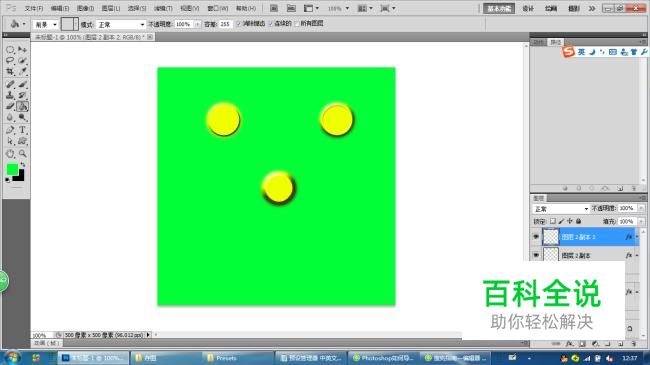Toggle lock transparent pixels
This screenshot has width=650, height=365.
553,221
